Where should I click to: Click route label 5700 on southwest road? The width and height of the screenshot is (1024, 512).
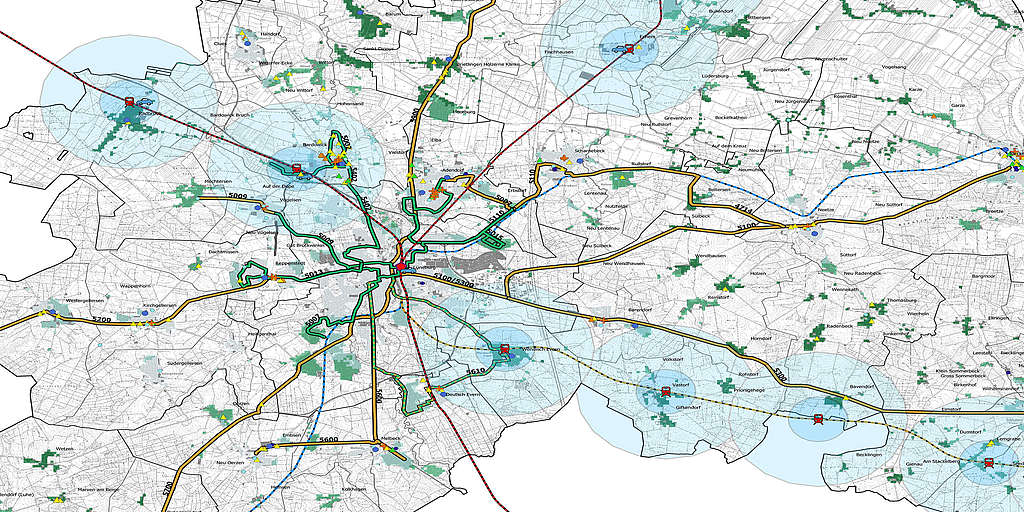coord(168,487)
